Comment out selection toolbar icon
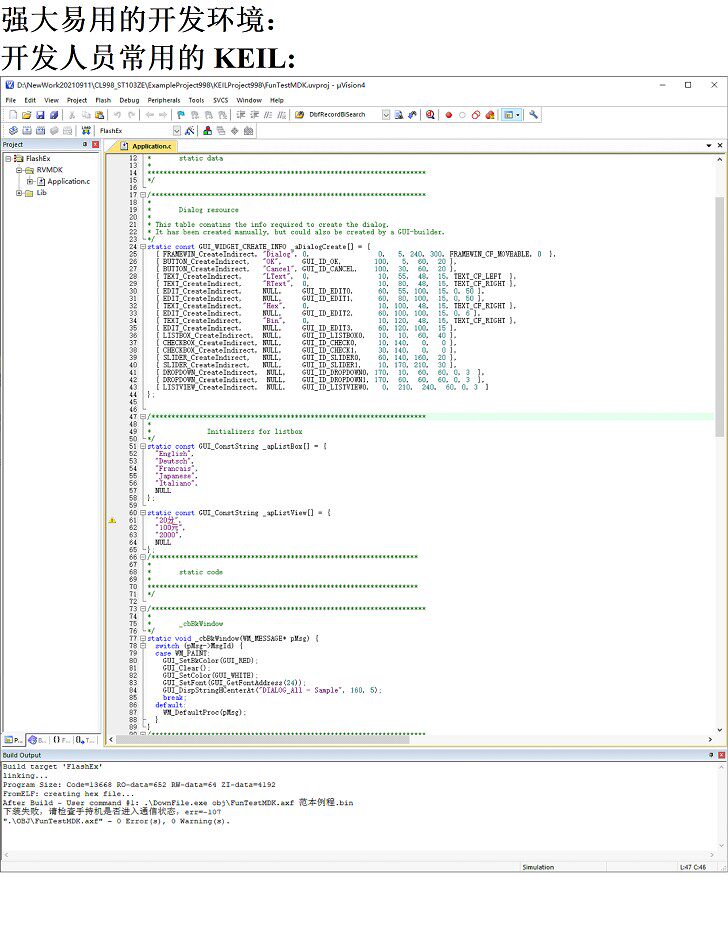 click(268, 115)
